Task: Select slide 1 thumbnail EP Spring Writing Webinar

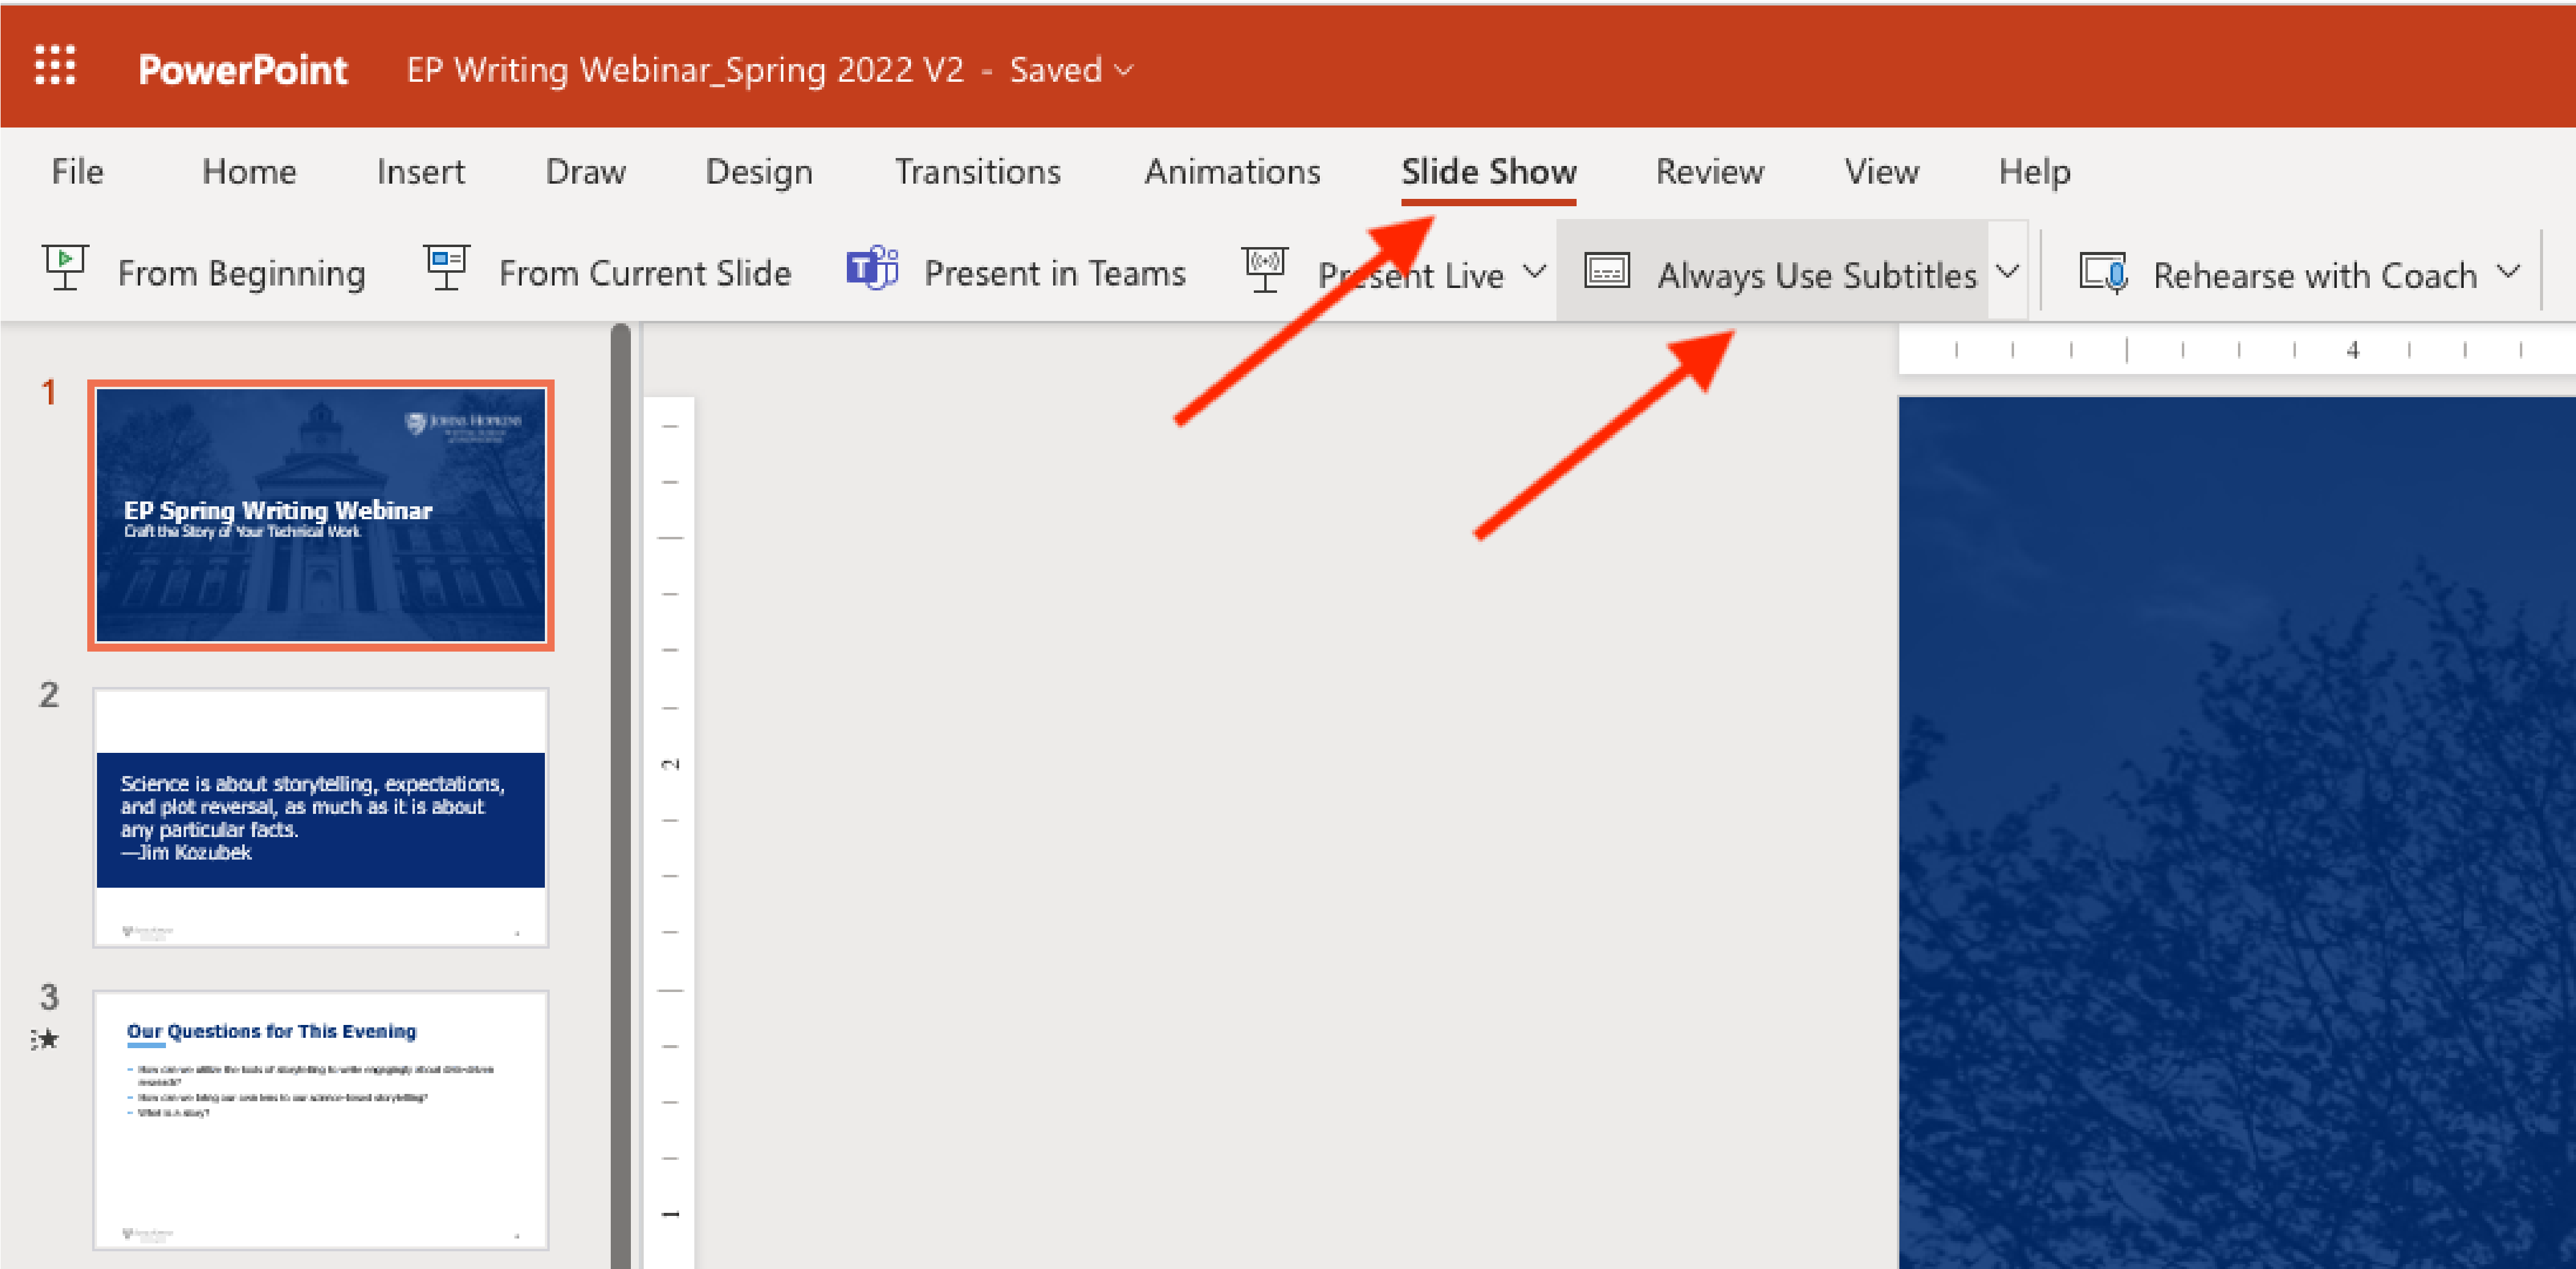Action: pyautogui.click(x=321, y=515)
